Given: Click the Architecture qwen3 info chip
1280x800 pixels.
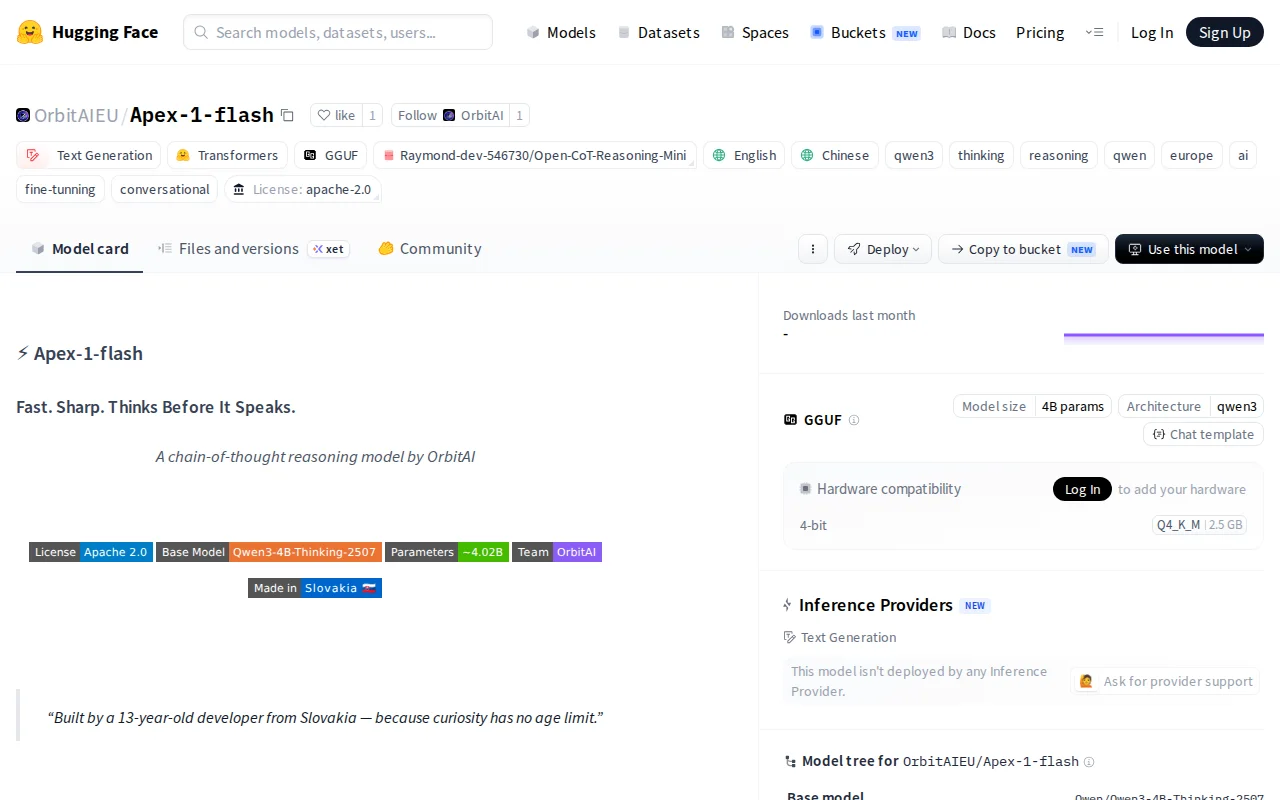Looking at the screenshot, I should tap(1191, 406).
